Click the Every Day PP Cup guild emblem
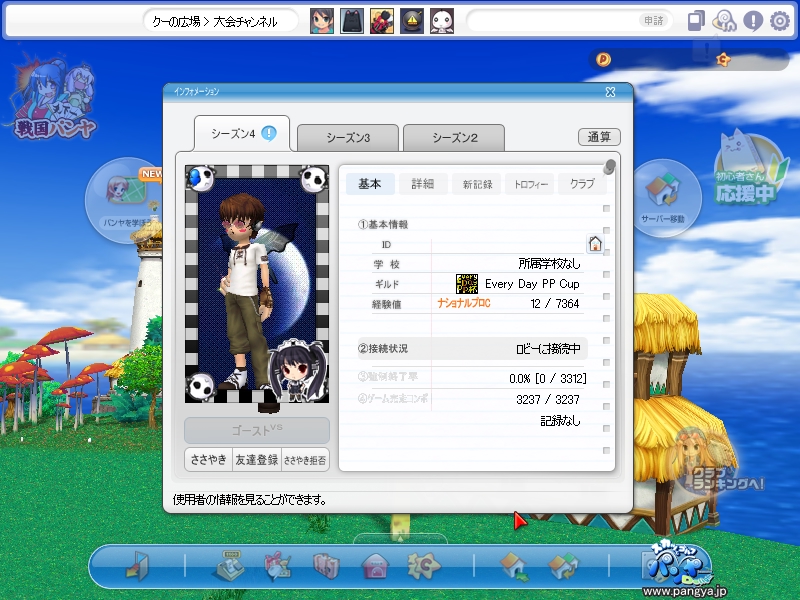 pos(467,284)
